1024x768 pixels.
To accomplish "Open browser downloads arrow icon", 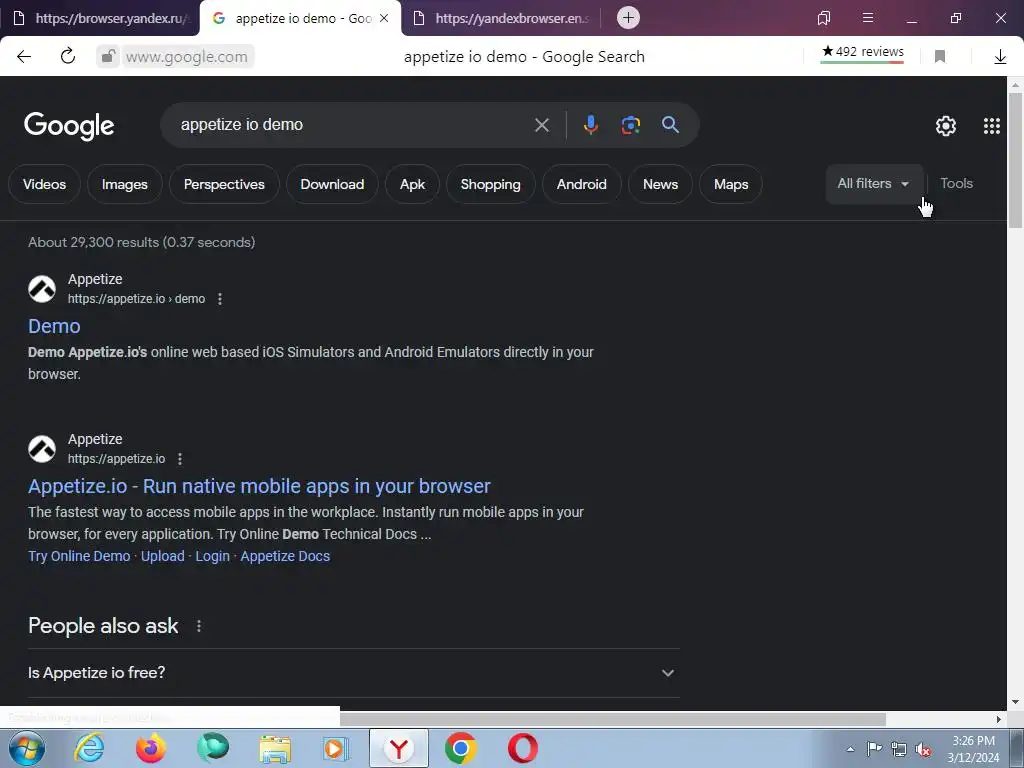I will [1000, 57].
